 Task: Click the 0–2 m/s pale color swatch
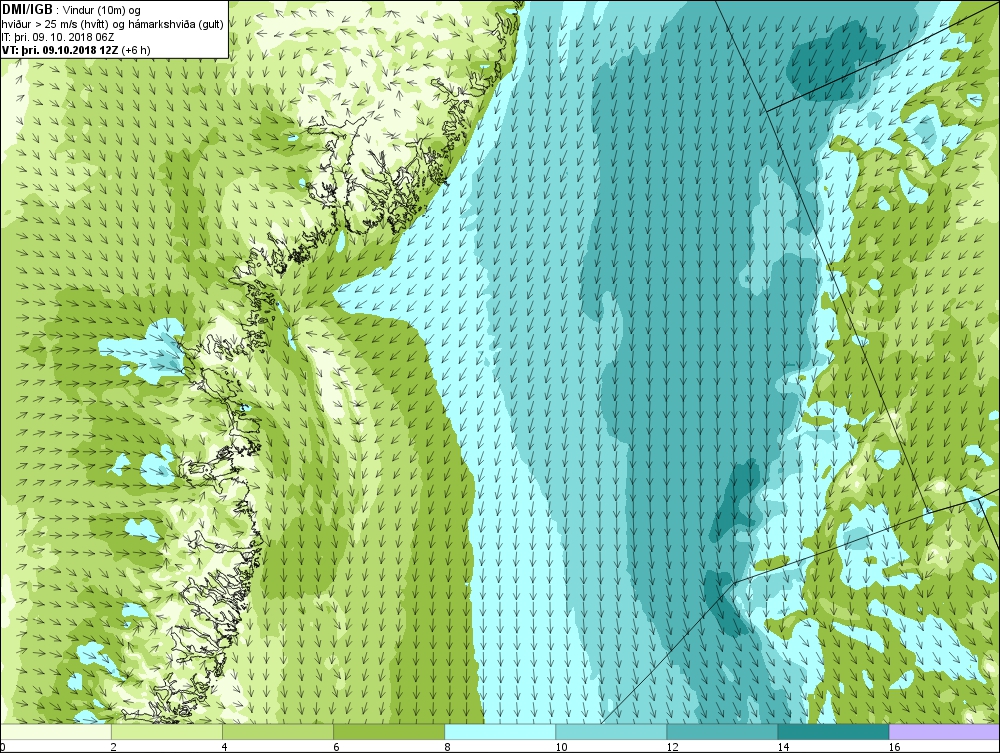tap(57, 732)
